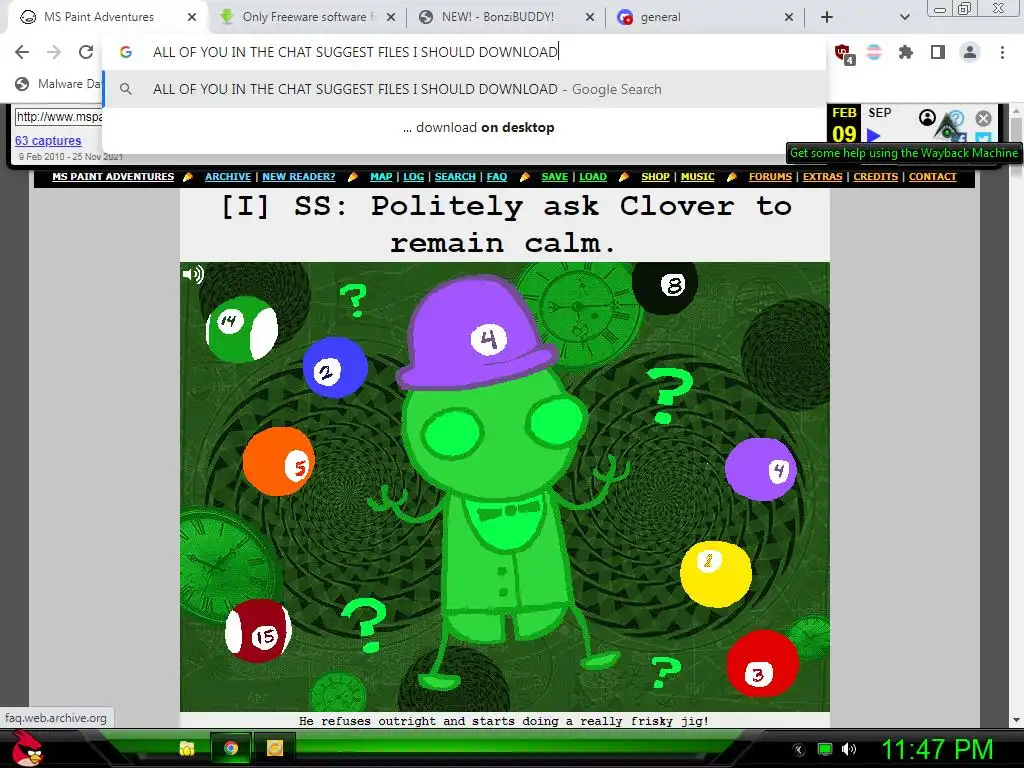This screenshot has height=768, width=1024.
Task: Open the 11:47 PM taskbar clock
Action: point(937,749)
